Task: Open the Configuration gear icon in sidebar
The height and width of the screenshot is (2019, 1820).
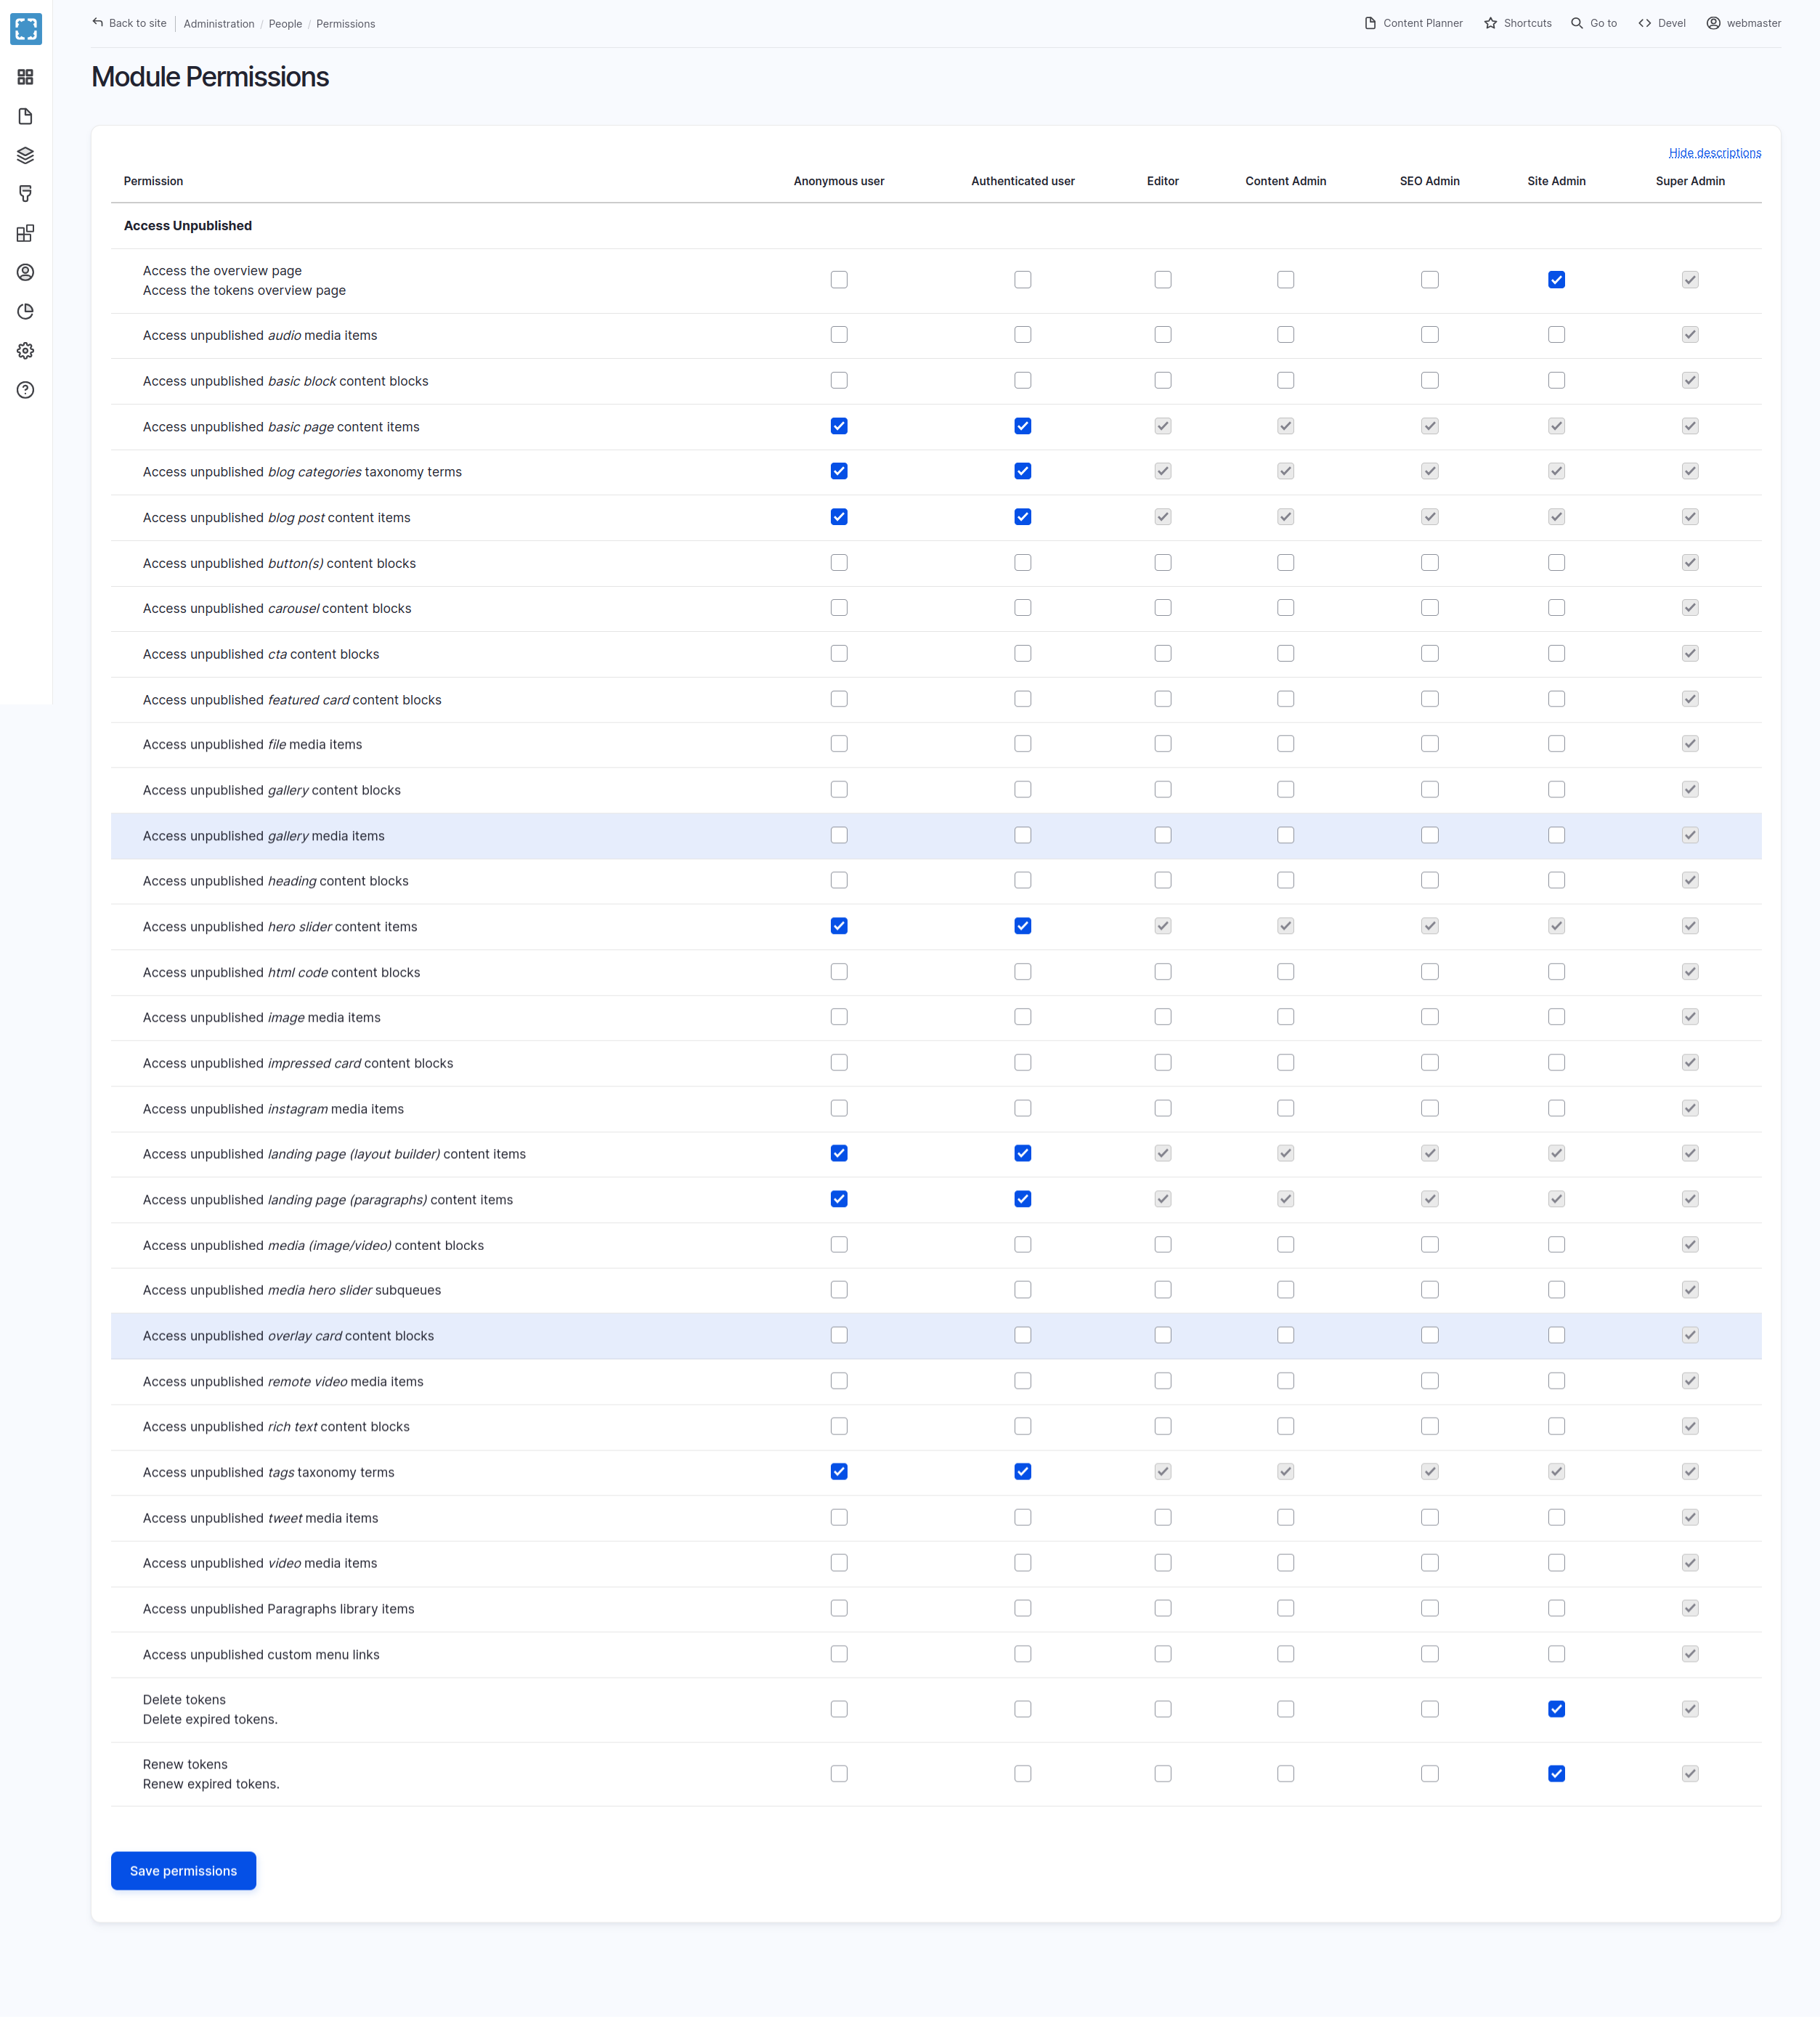Action: point(26,351)
